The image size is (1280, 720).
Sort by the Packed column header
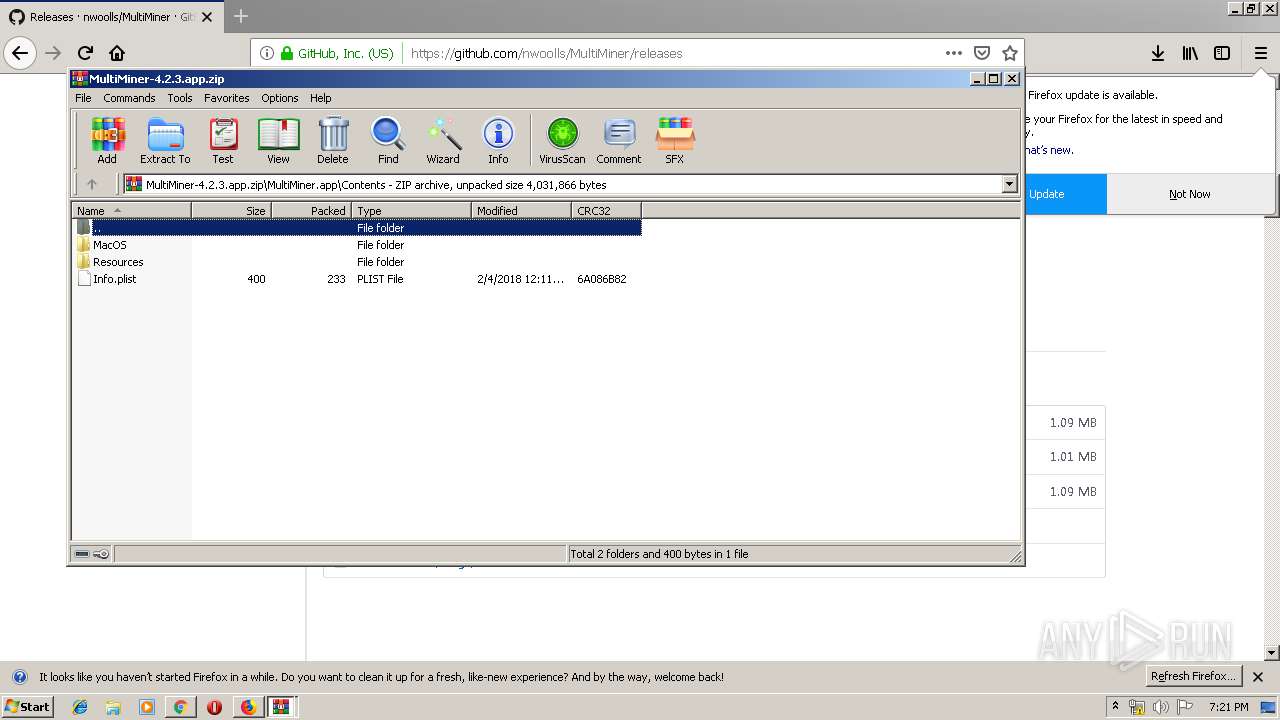click(x=311, y=210)
